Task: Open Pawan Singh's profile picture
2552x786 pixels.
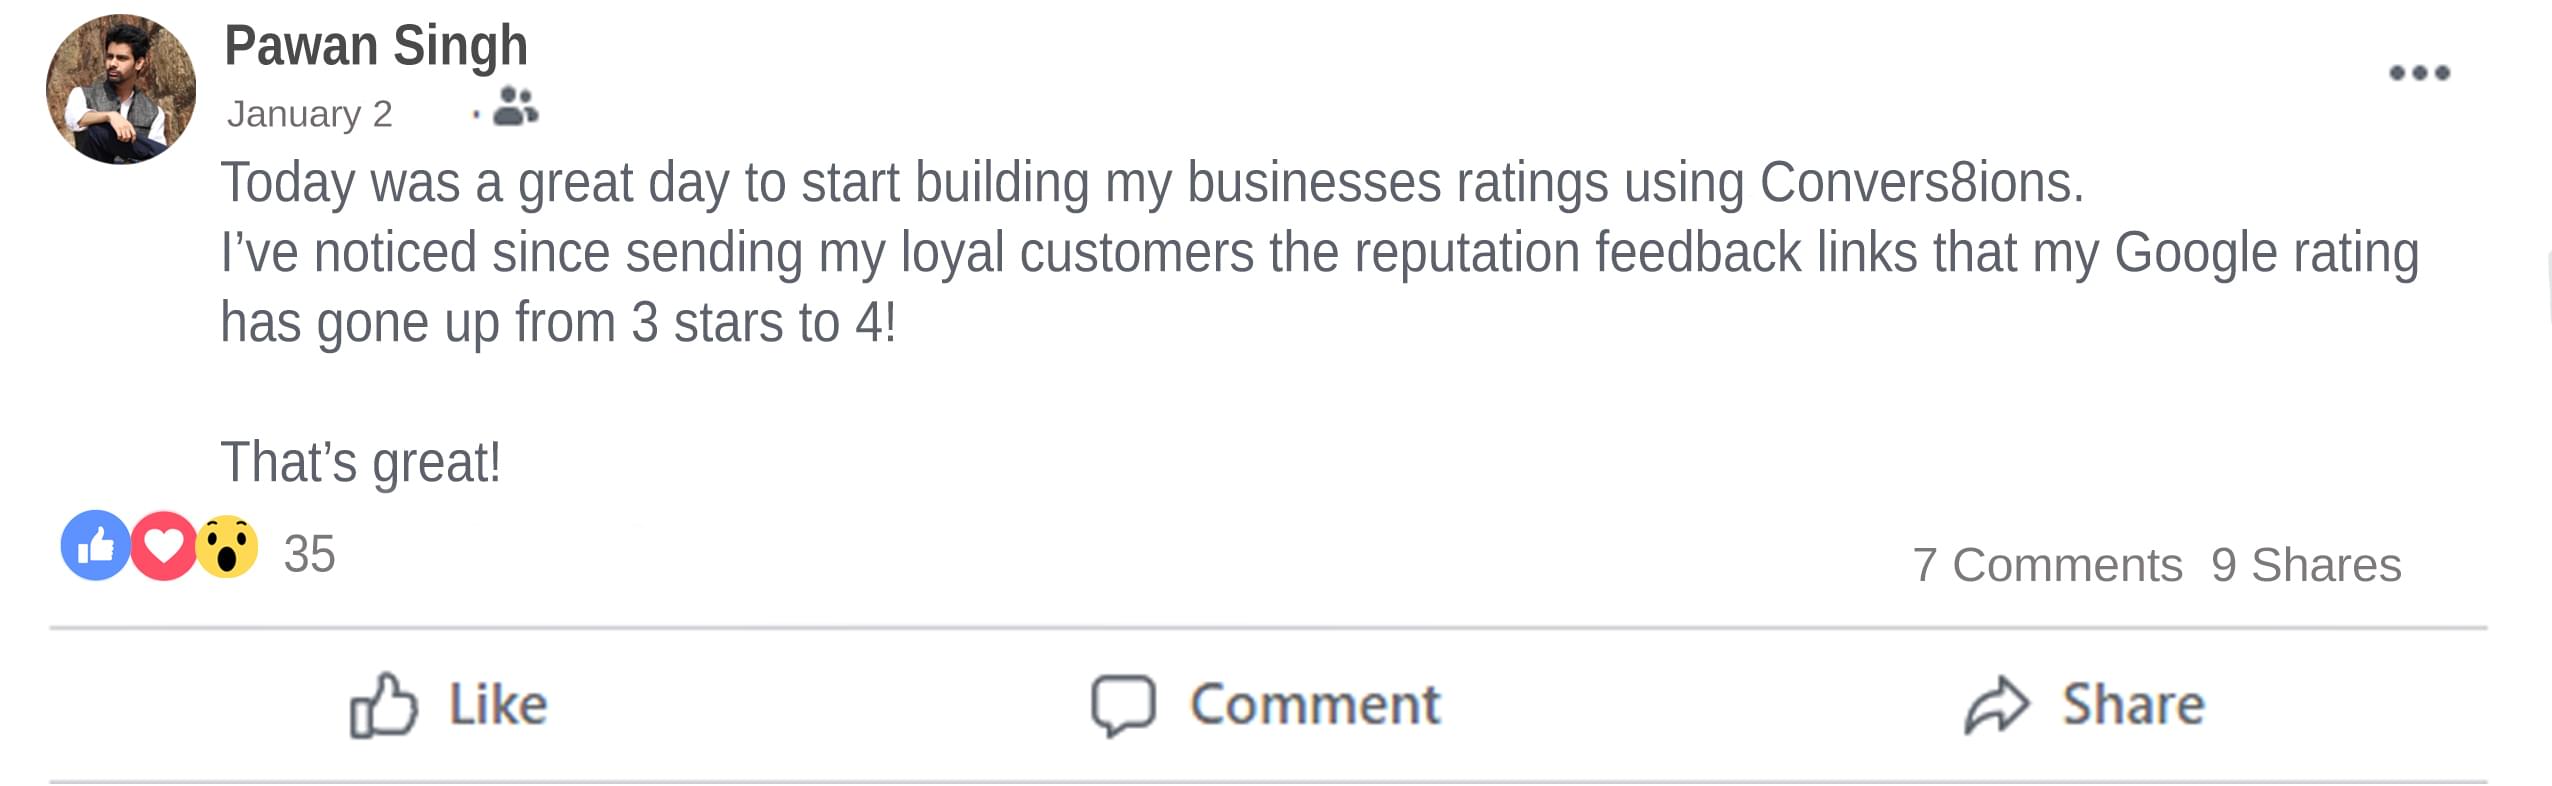Action: pos(121,89)
